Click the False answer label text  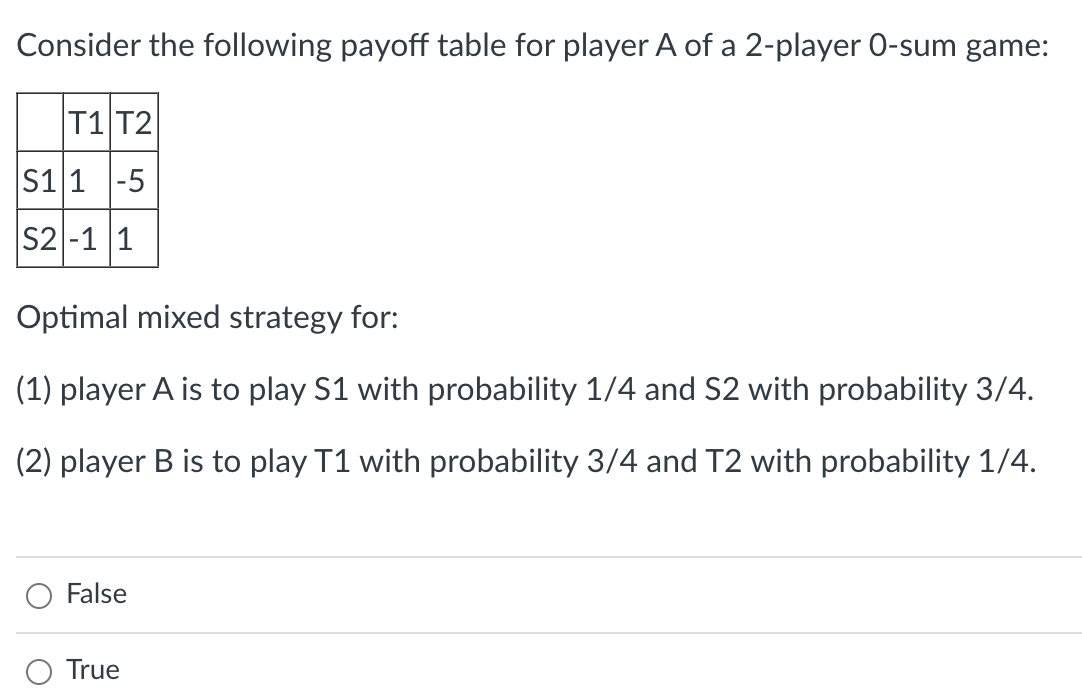click(96, 593)
